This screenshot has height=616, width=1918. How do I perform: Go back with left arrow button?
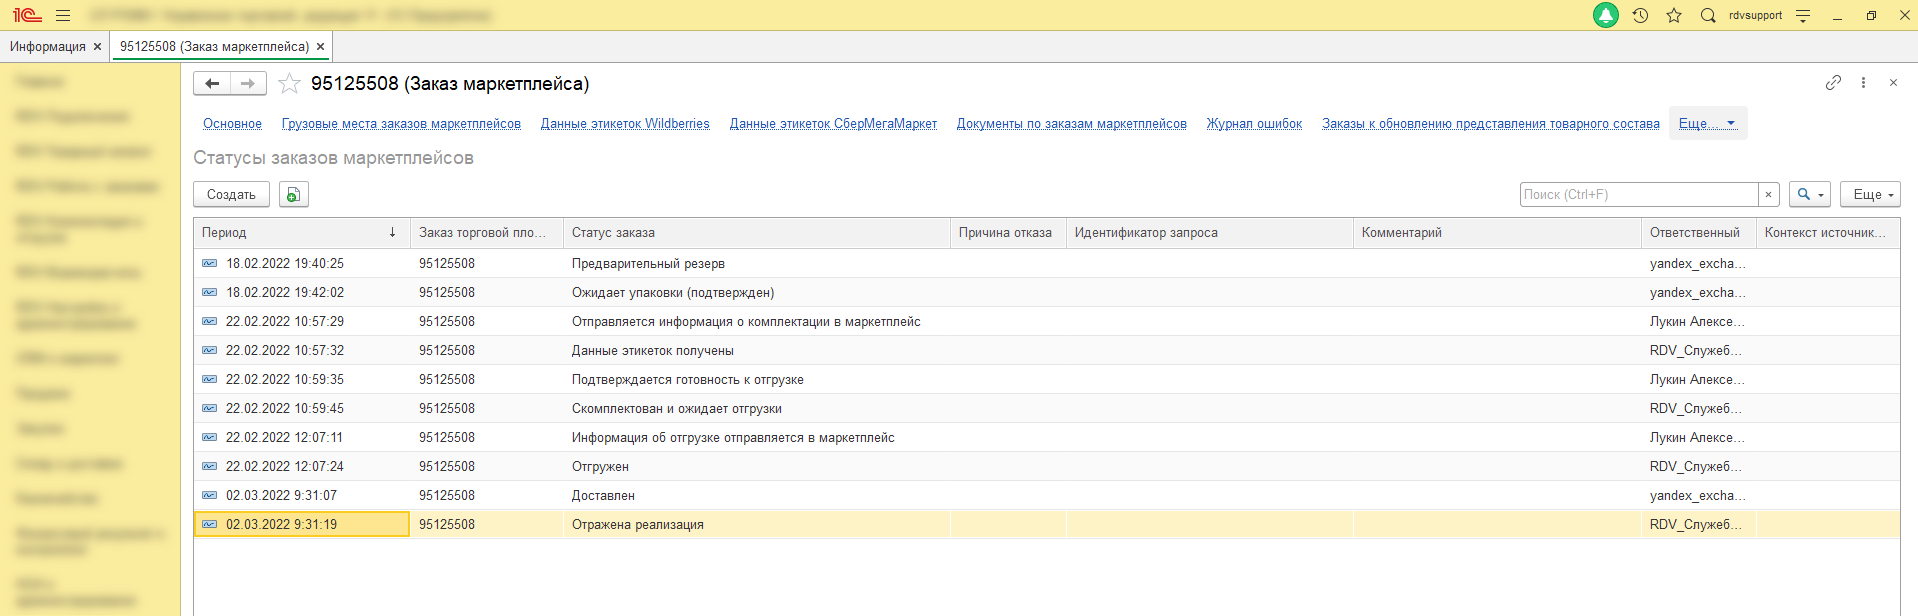212,84
